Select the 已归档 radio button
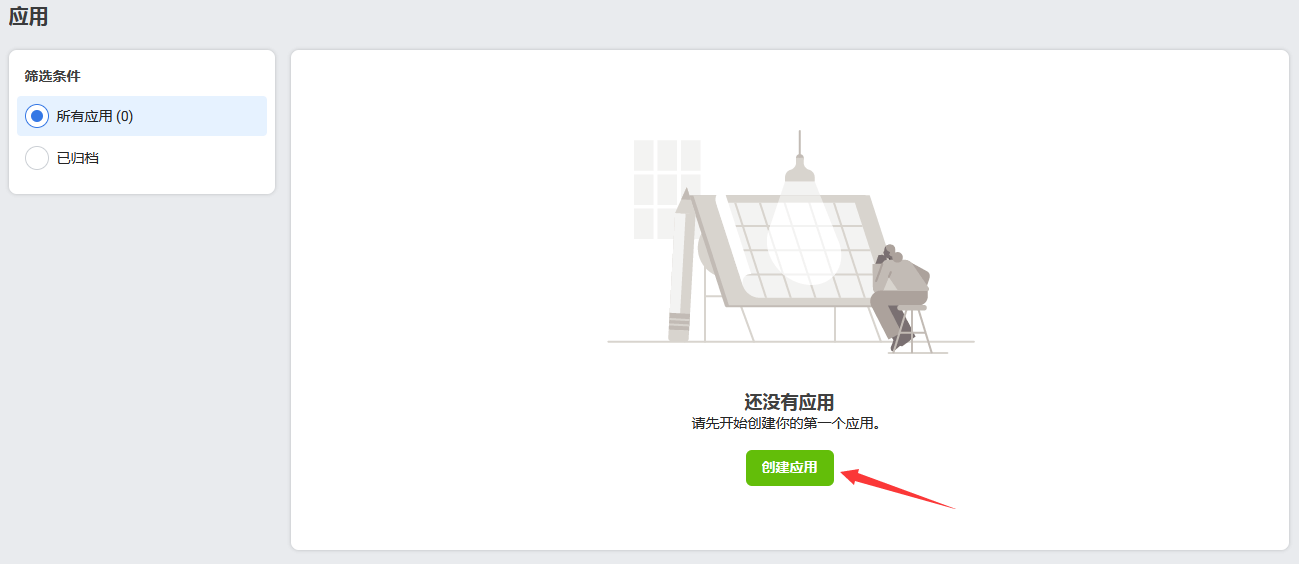Viewport: 1299px width, 564px height. (37, 158)
